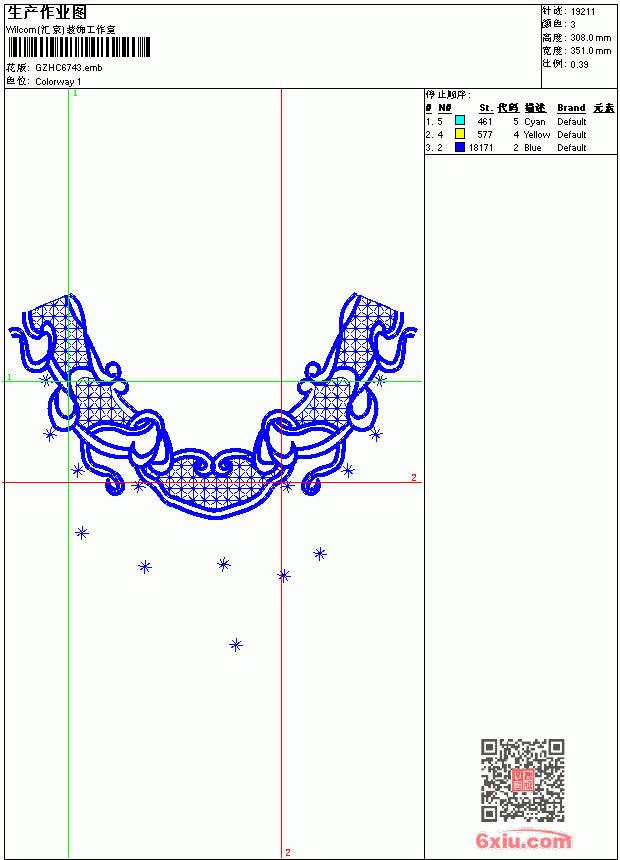Click the barcode under the studio name
The height and width of the screenshot is (860, 620).
pos(79,47)
